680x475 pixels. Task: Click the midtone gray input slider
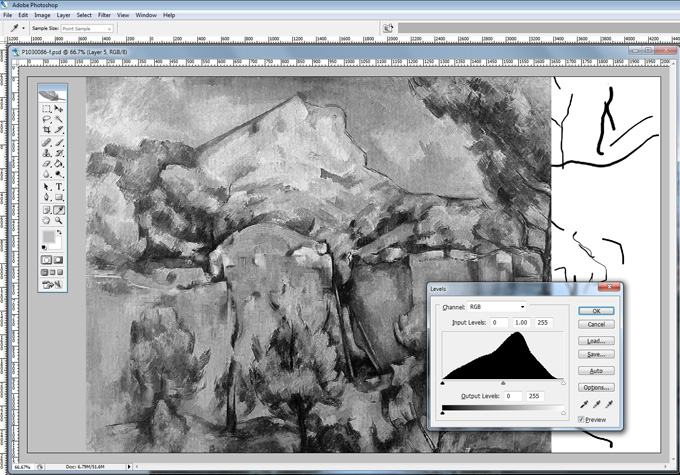503,382
